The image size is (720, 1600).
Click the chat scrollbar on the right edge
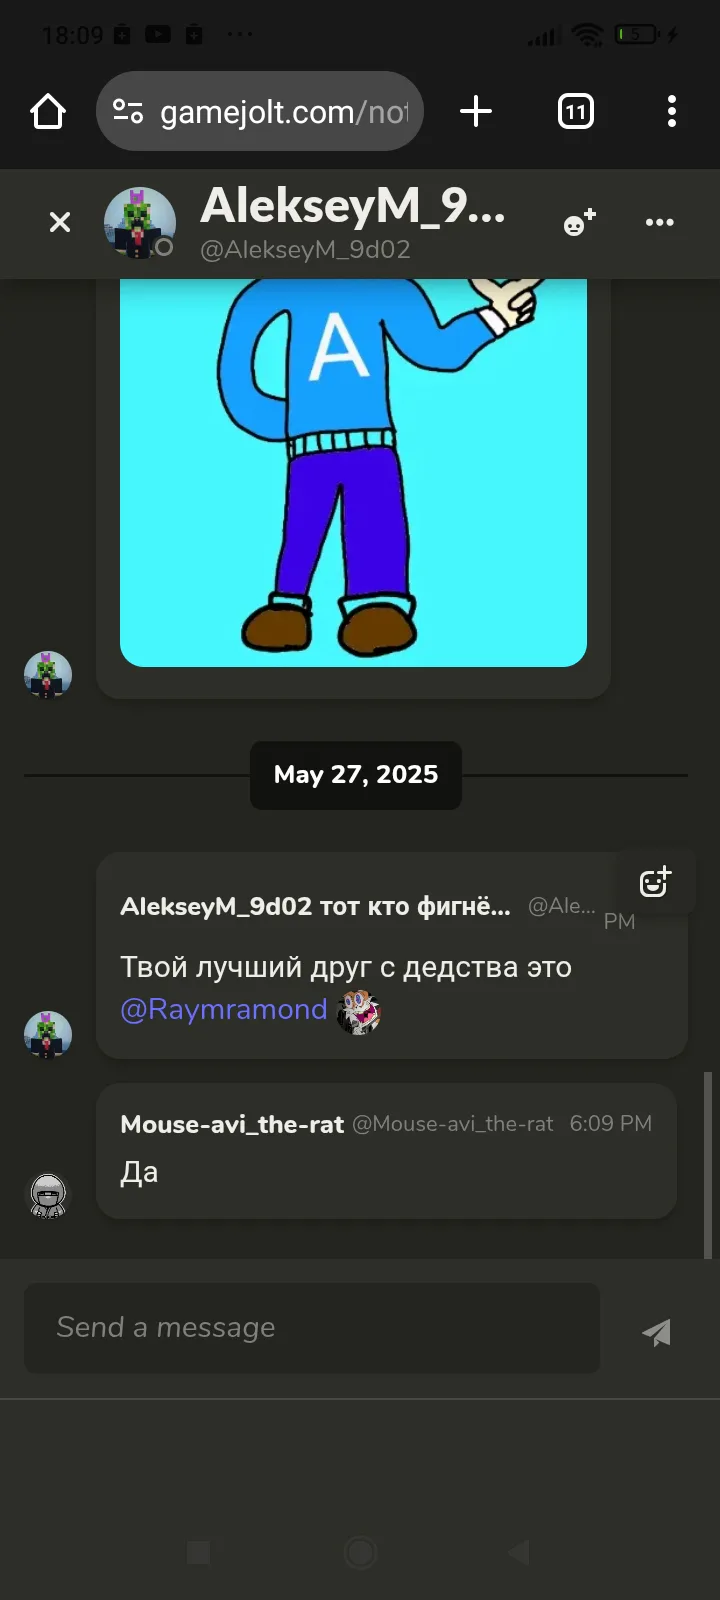tap(708, 1165)
